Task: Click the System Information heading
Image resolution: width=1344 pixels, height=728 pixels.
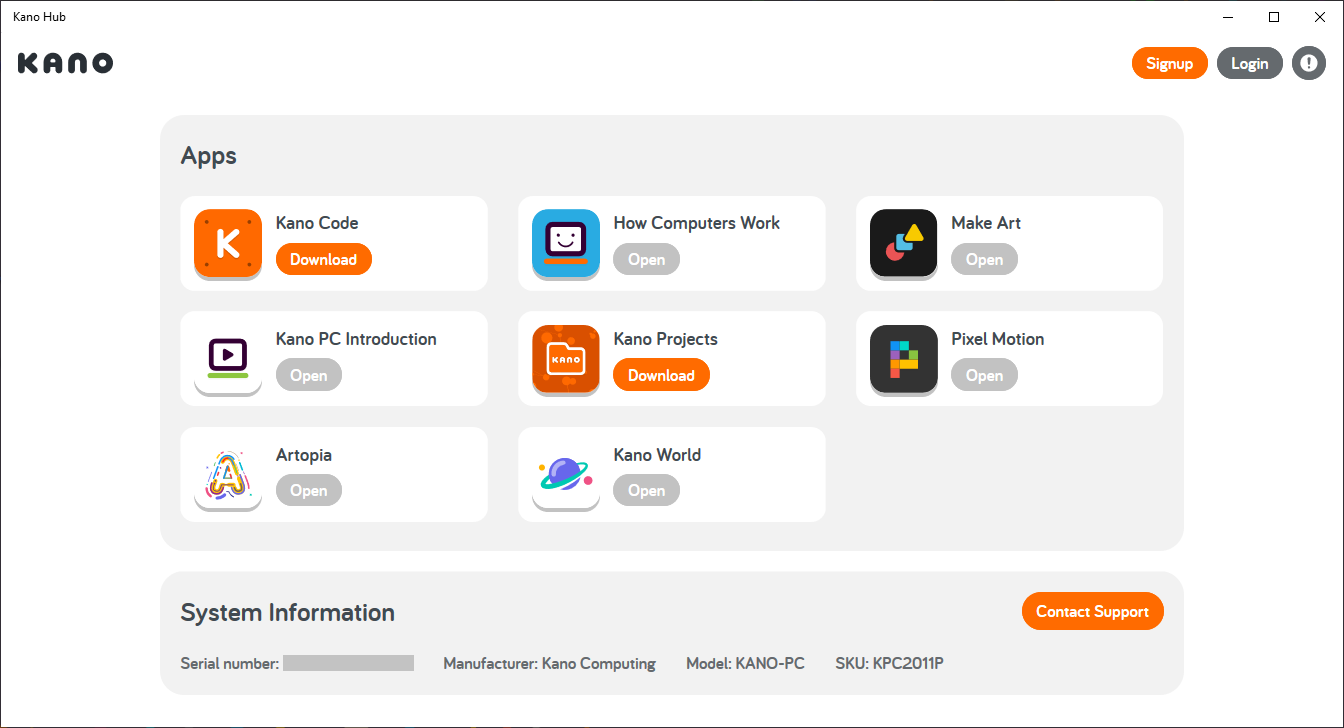Action: (288, 612)
